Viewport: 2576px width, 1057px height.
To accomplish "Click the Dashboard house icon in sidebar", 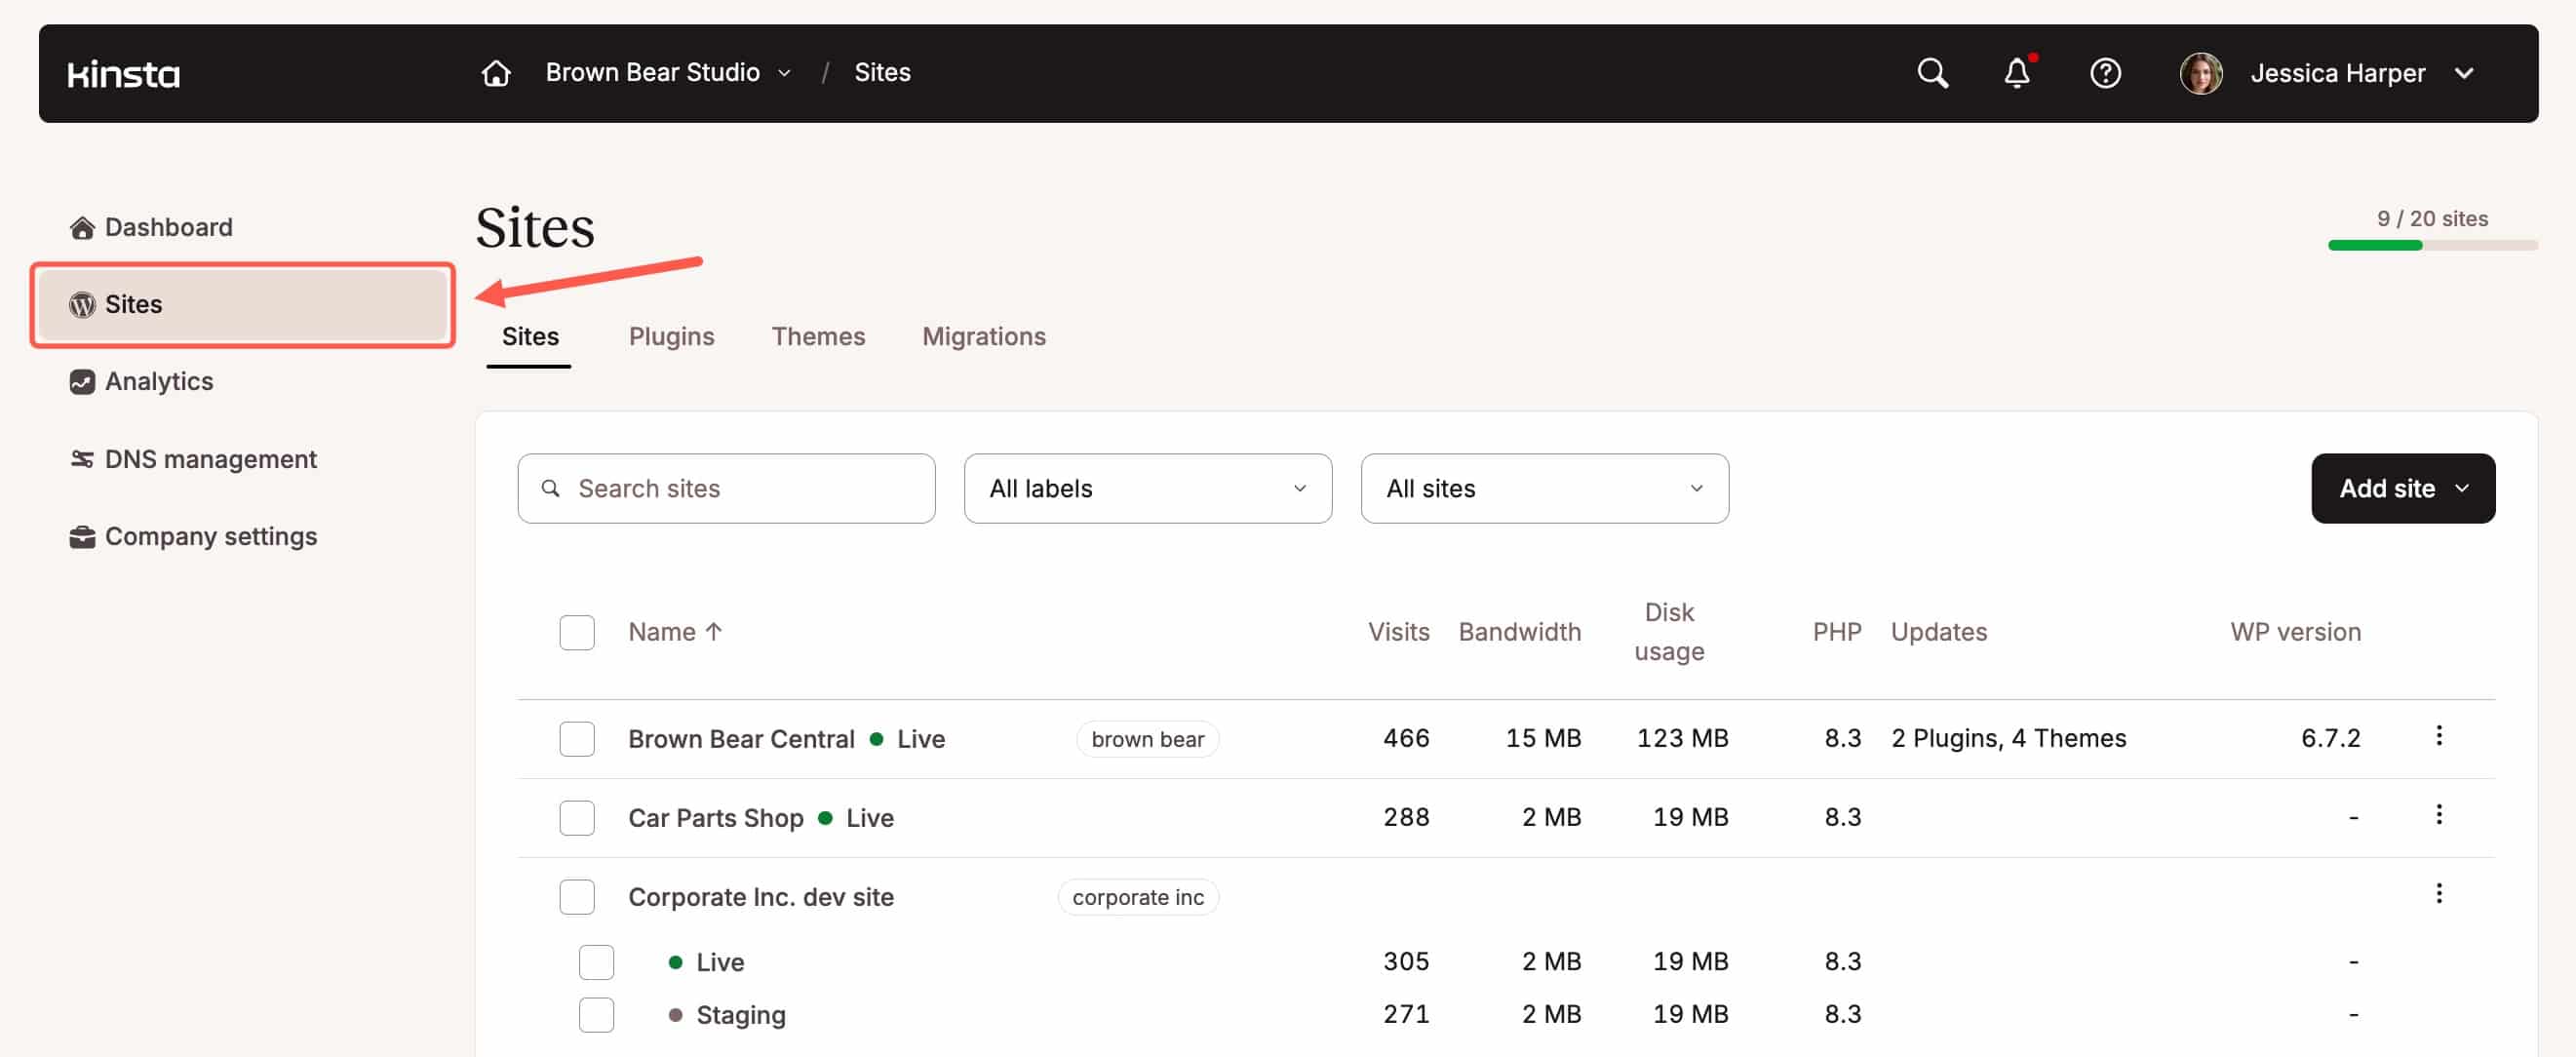I will [x=82, y=228].
